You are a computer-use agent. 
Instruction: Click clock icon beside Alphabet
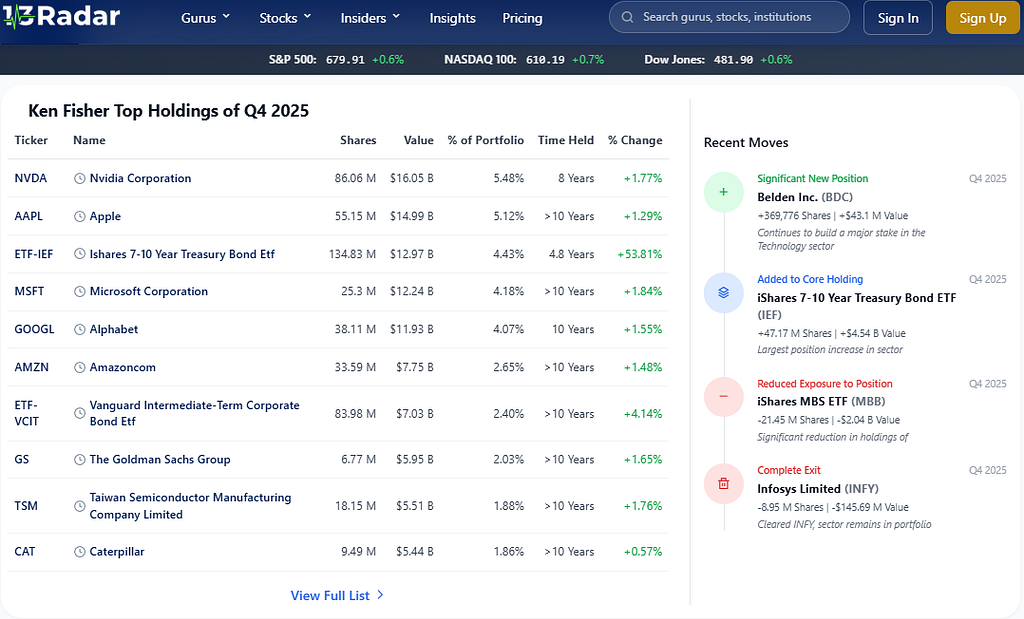point(80,329)
